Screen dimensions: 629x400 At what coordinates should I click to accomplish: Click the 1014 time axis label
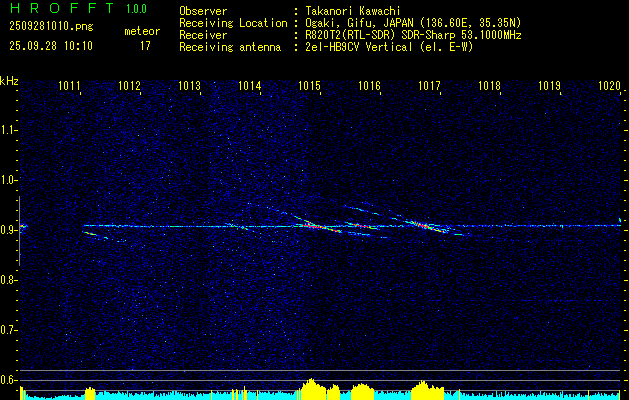[249, 85]
